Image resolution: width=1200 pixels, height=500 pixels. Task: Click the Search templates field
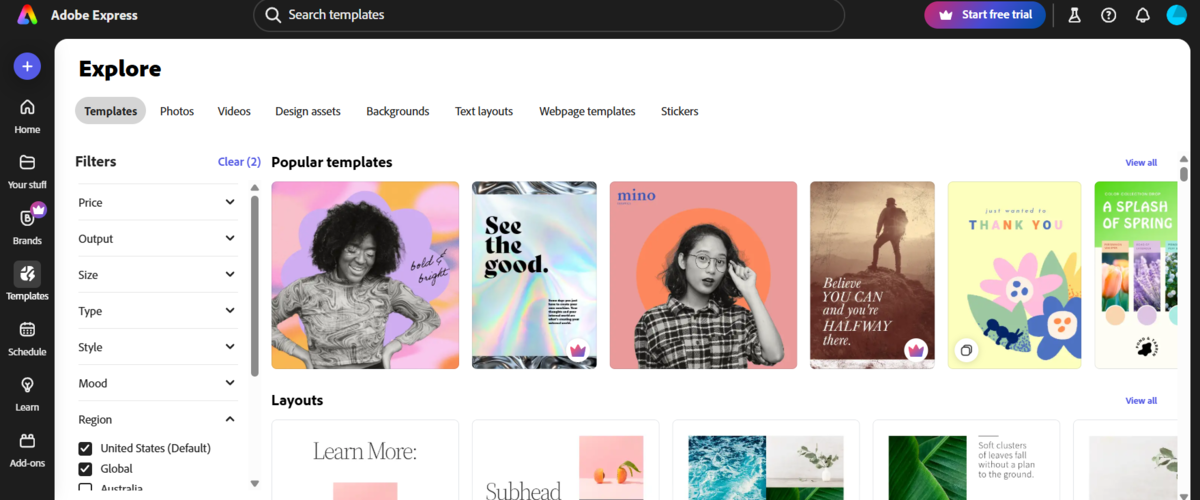tap(548, 15)
